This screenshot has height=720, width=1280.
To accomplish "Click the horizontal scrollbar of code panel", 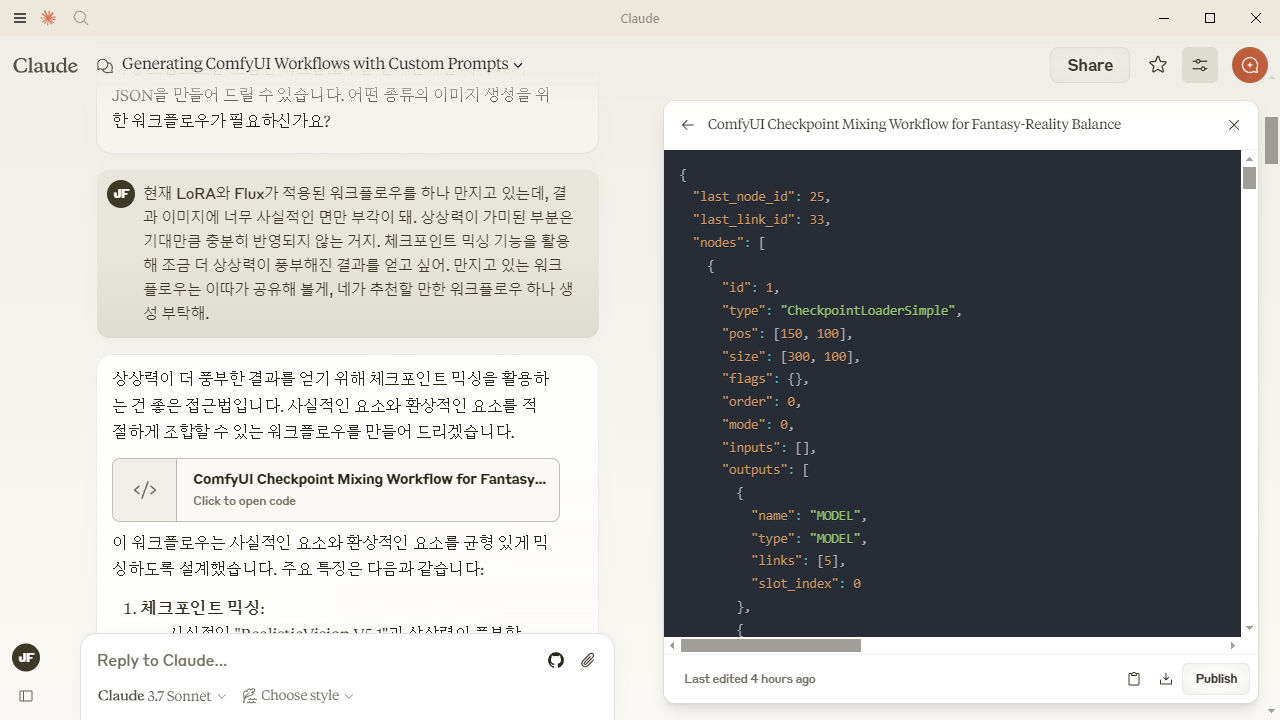I will [x=771, y=646].
